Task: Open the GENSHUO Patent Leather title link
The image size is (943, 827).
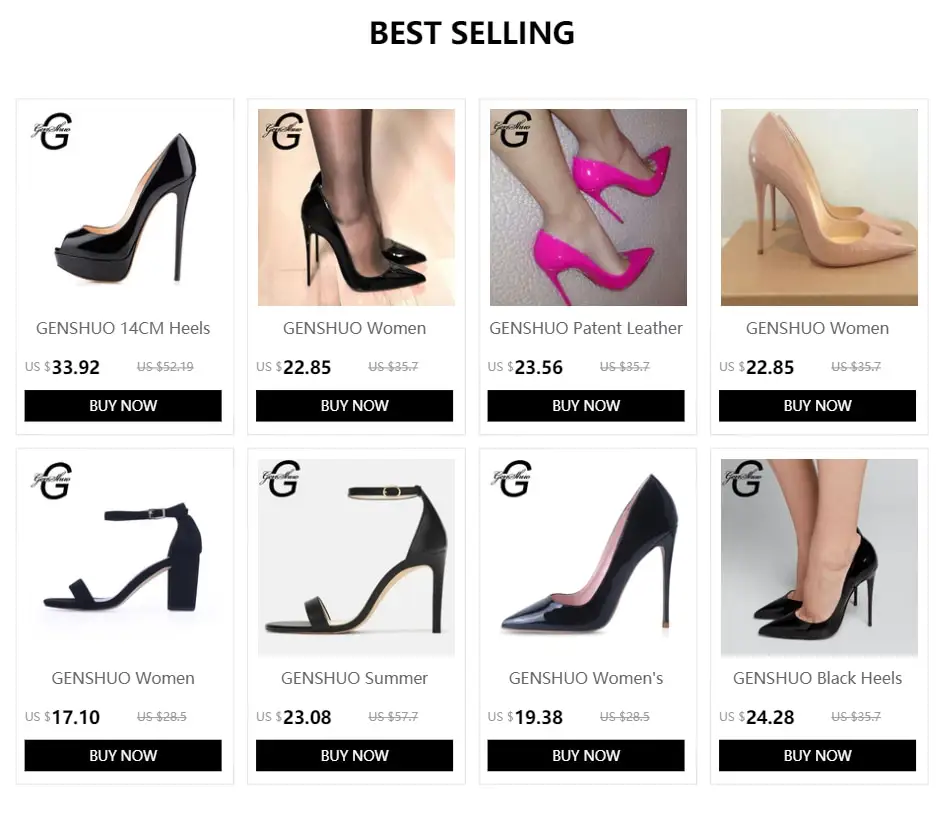Action: pyautogui.click(x=586, y=328)
